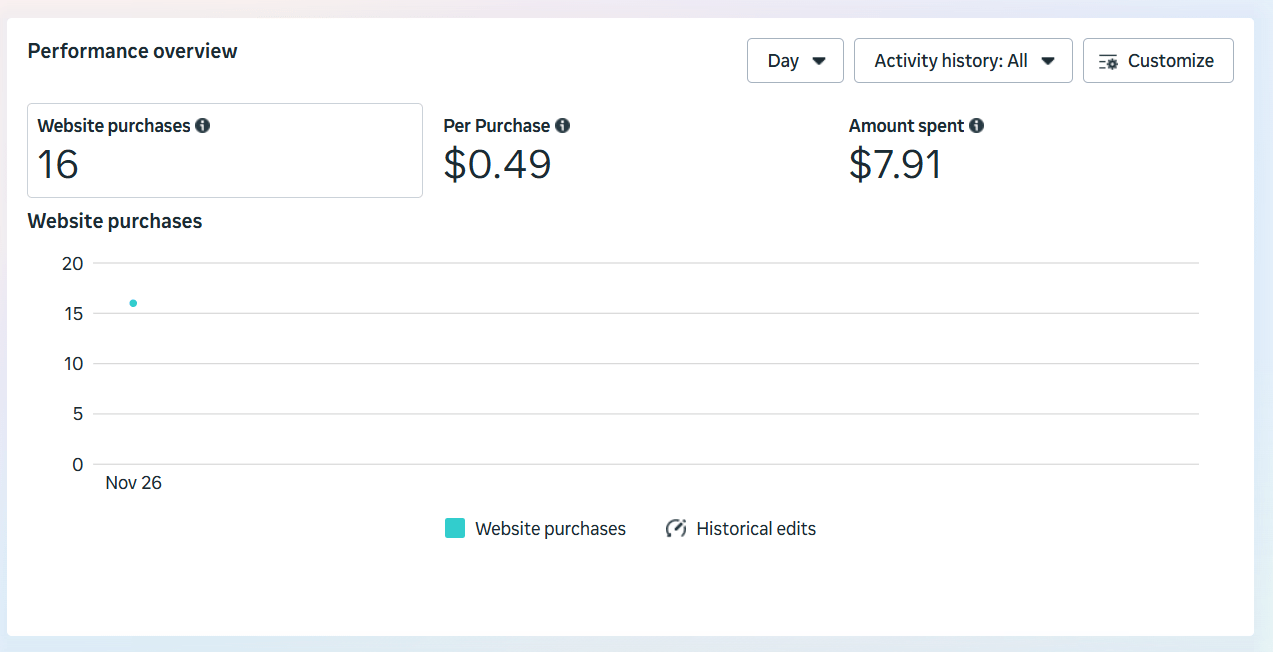
Task: Click the caret arrow on the Day dropdown
Action: click(819, 61)
